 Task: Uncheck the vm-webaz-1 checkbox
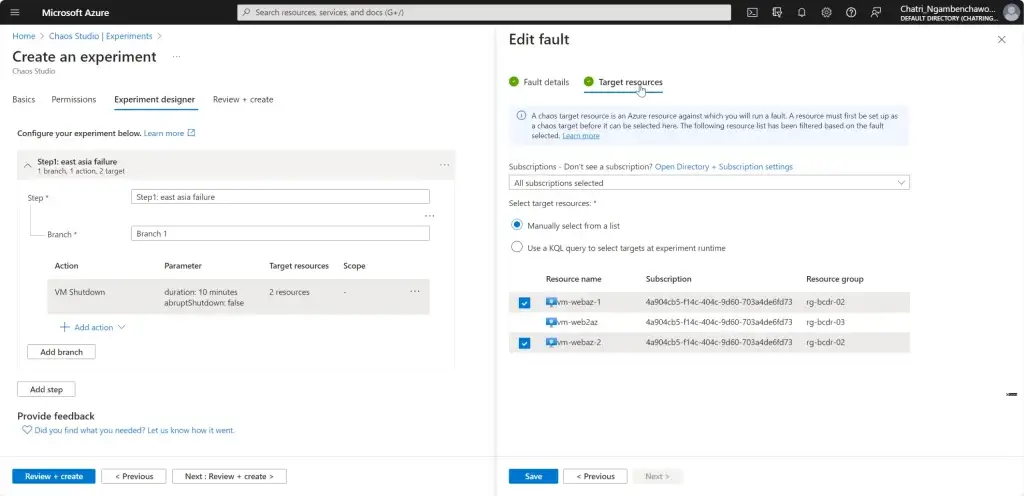524,303
